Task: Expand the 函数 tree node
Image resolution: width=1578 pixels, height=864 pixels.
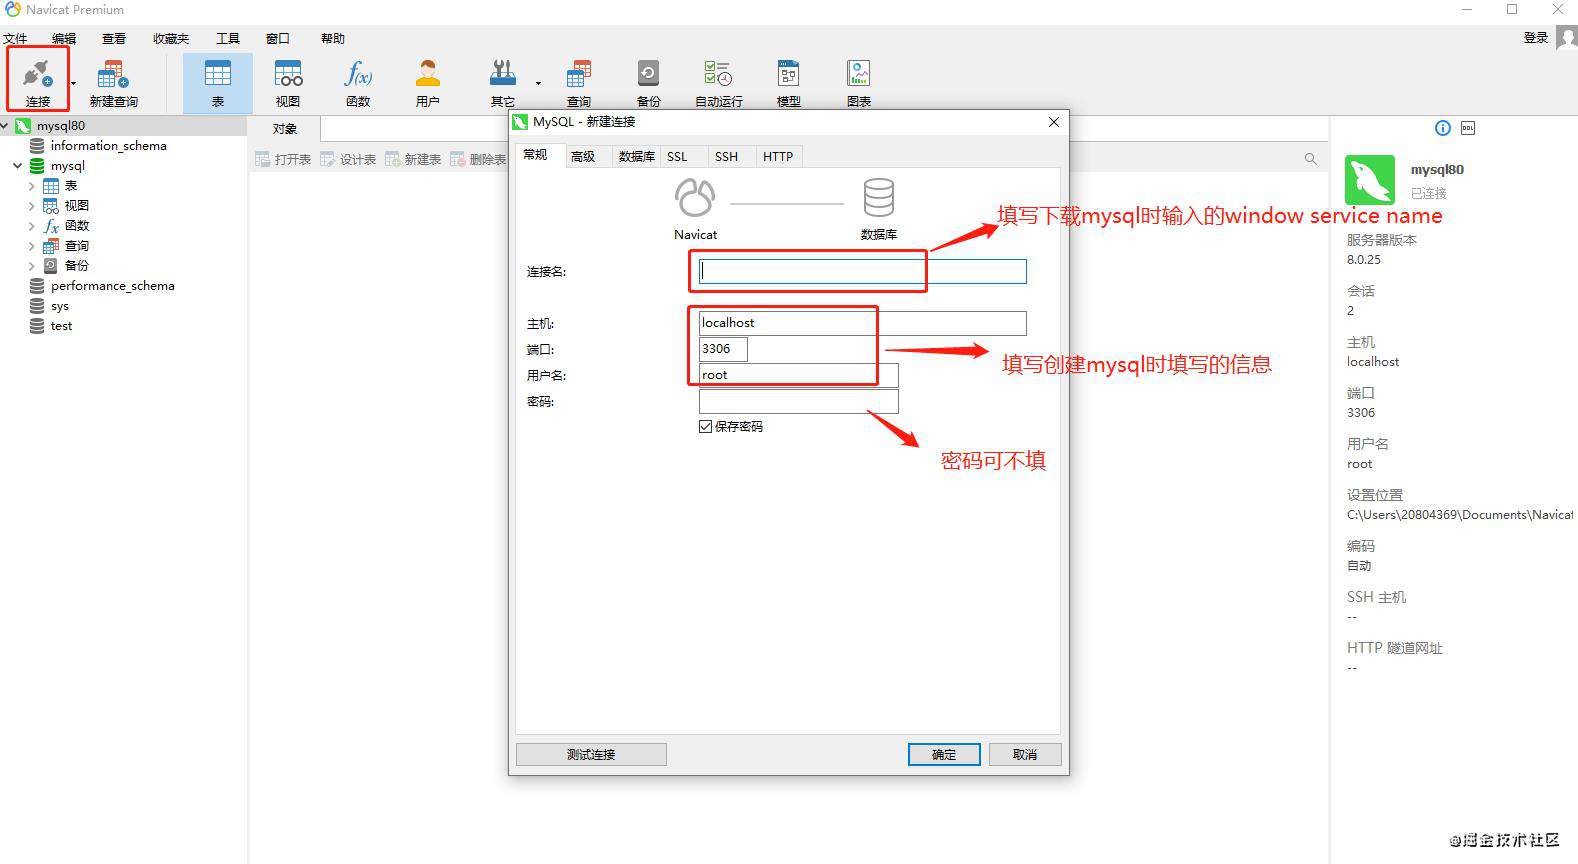Action: point(31,226)
